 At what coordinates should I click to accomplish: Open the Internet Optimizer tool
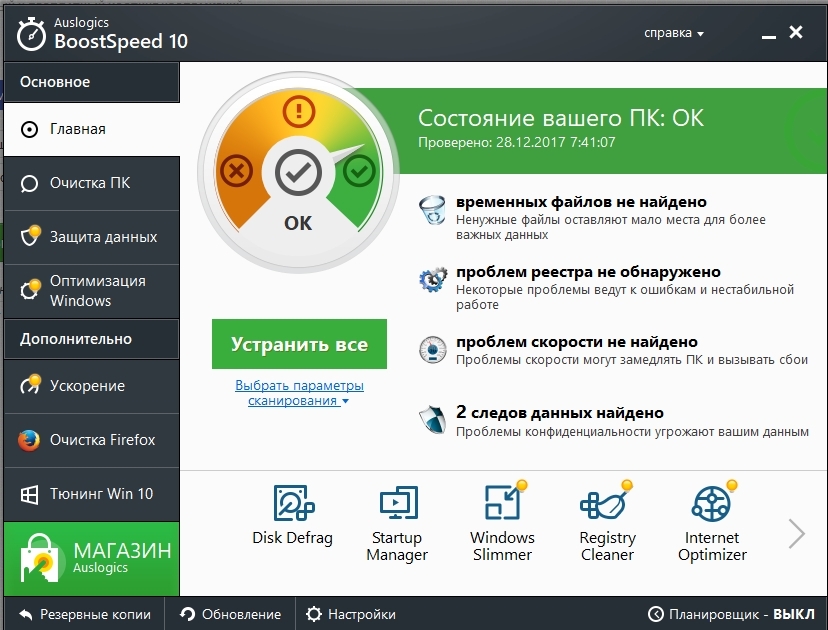(x=712, y=522)
